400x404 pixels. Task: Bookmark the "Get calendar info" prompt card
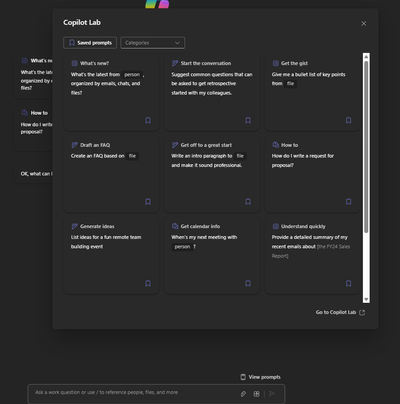tap(248, 283)
